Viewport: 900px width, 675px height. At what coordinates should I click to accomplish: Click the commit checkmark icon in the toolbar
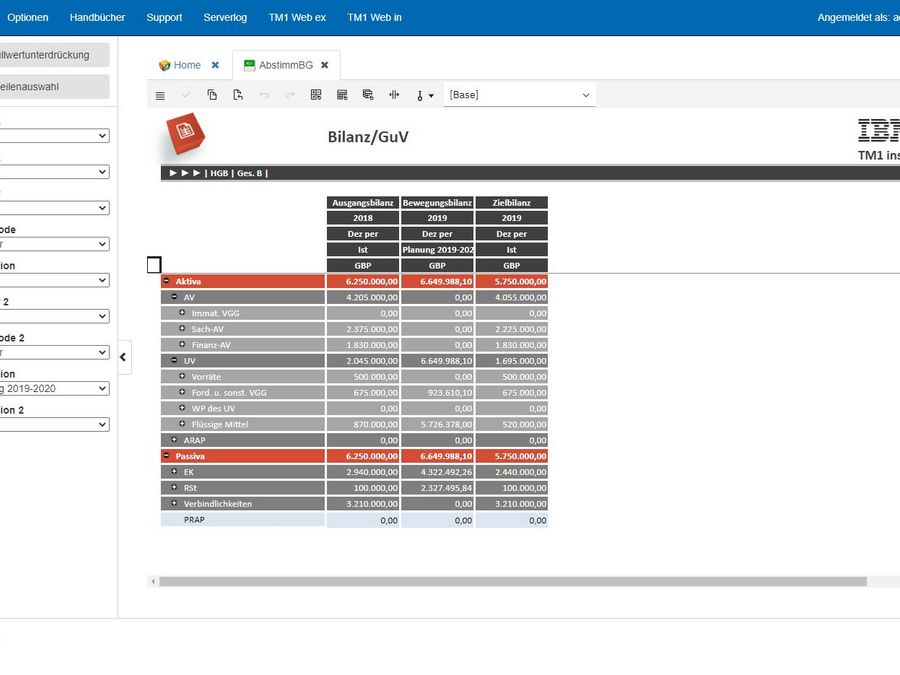(x=186, y=95)
